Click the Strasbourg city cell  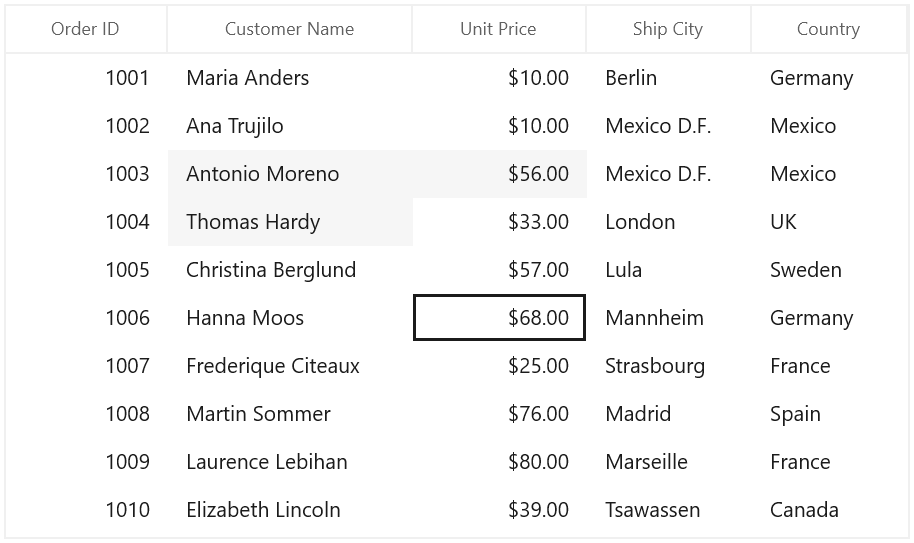[x=669, y=366]
